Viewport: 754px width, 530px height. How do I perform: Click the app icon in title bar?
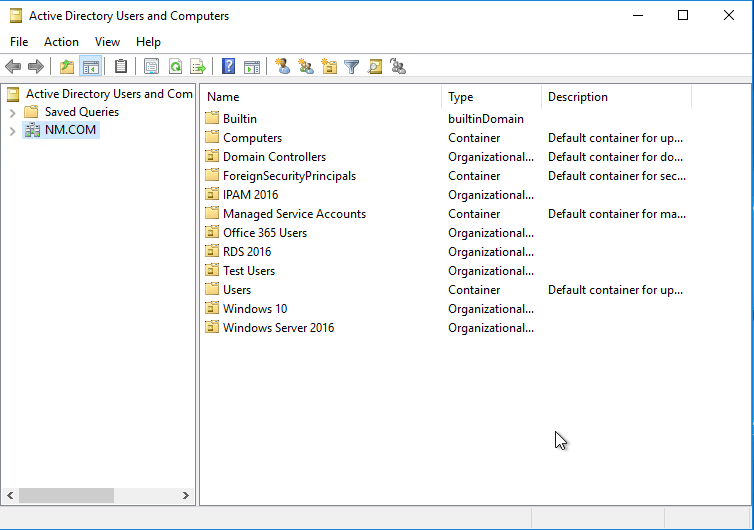(16, 16)
